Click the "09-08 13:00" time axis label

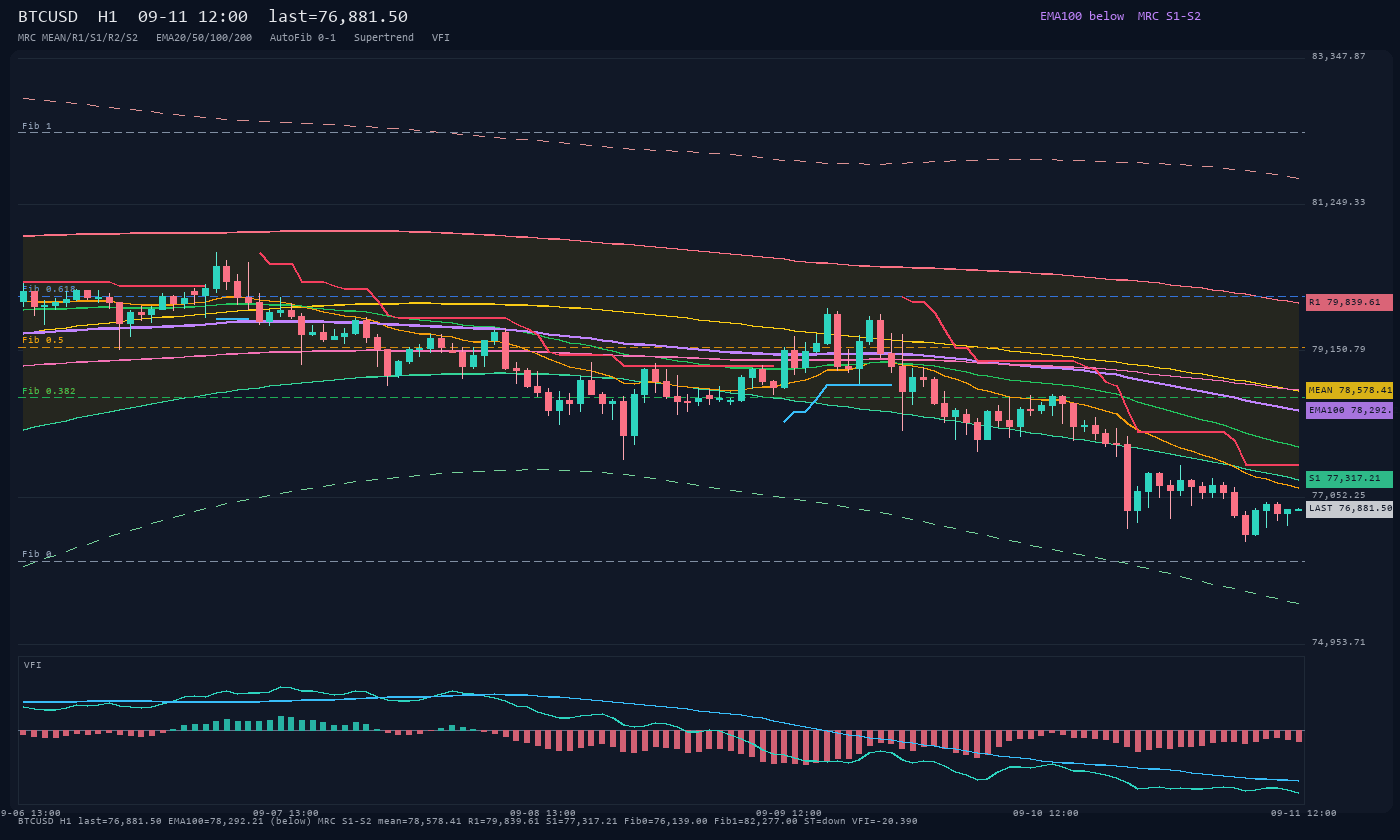(543, 813)
